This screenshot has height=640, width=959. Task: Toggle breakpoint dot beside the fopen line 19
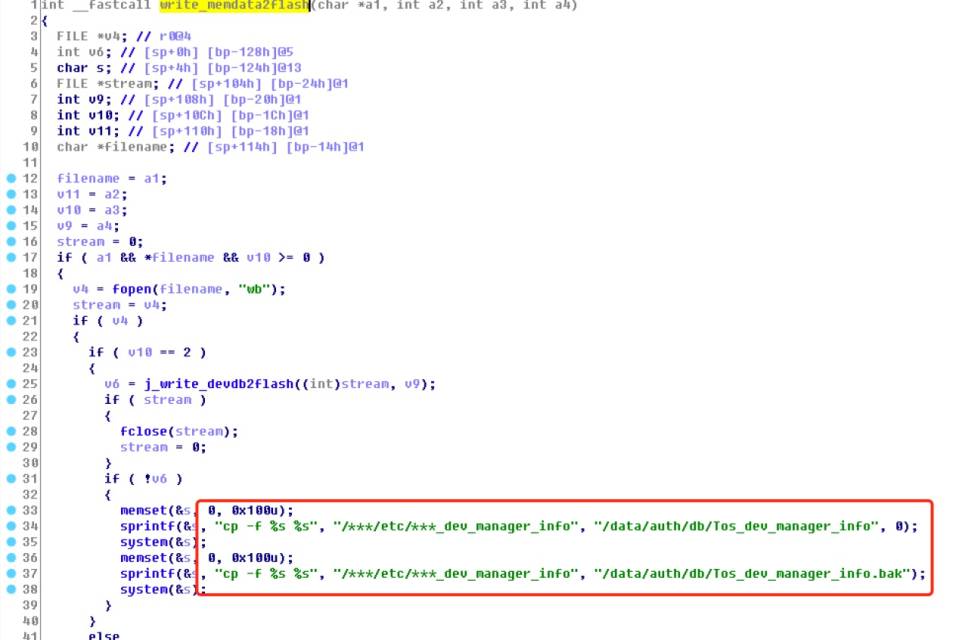11,289
